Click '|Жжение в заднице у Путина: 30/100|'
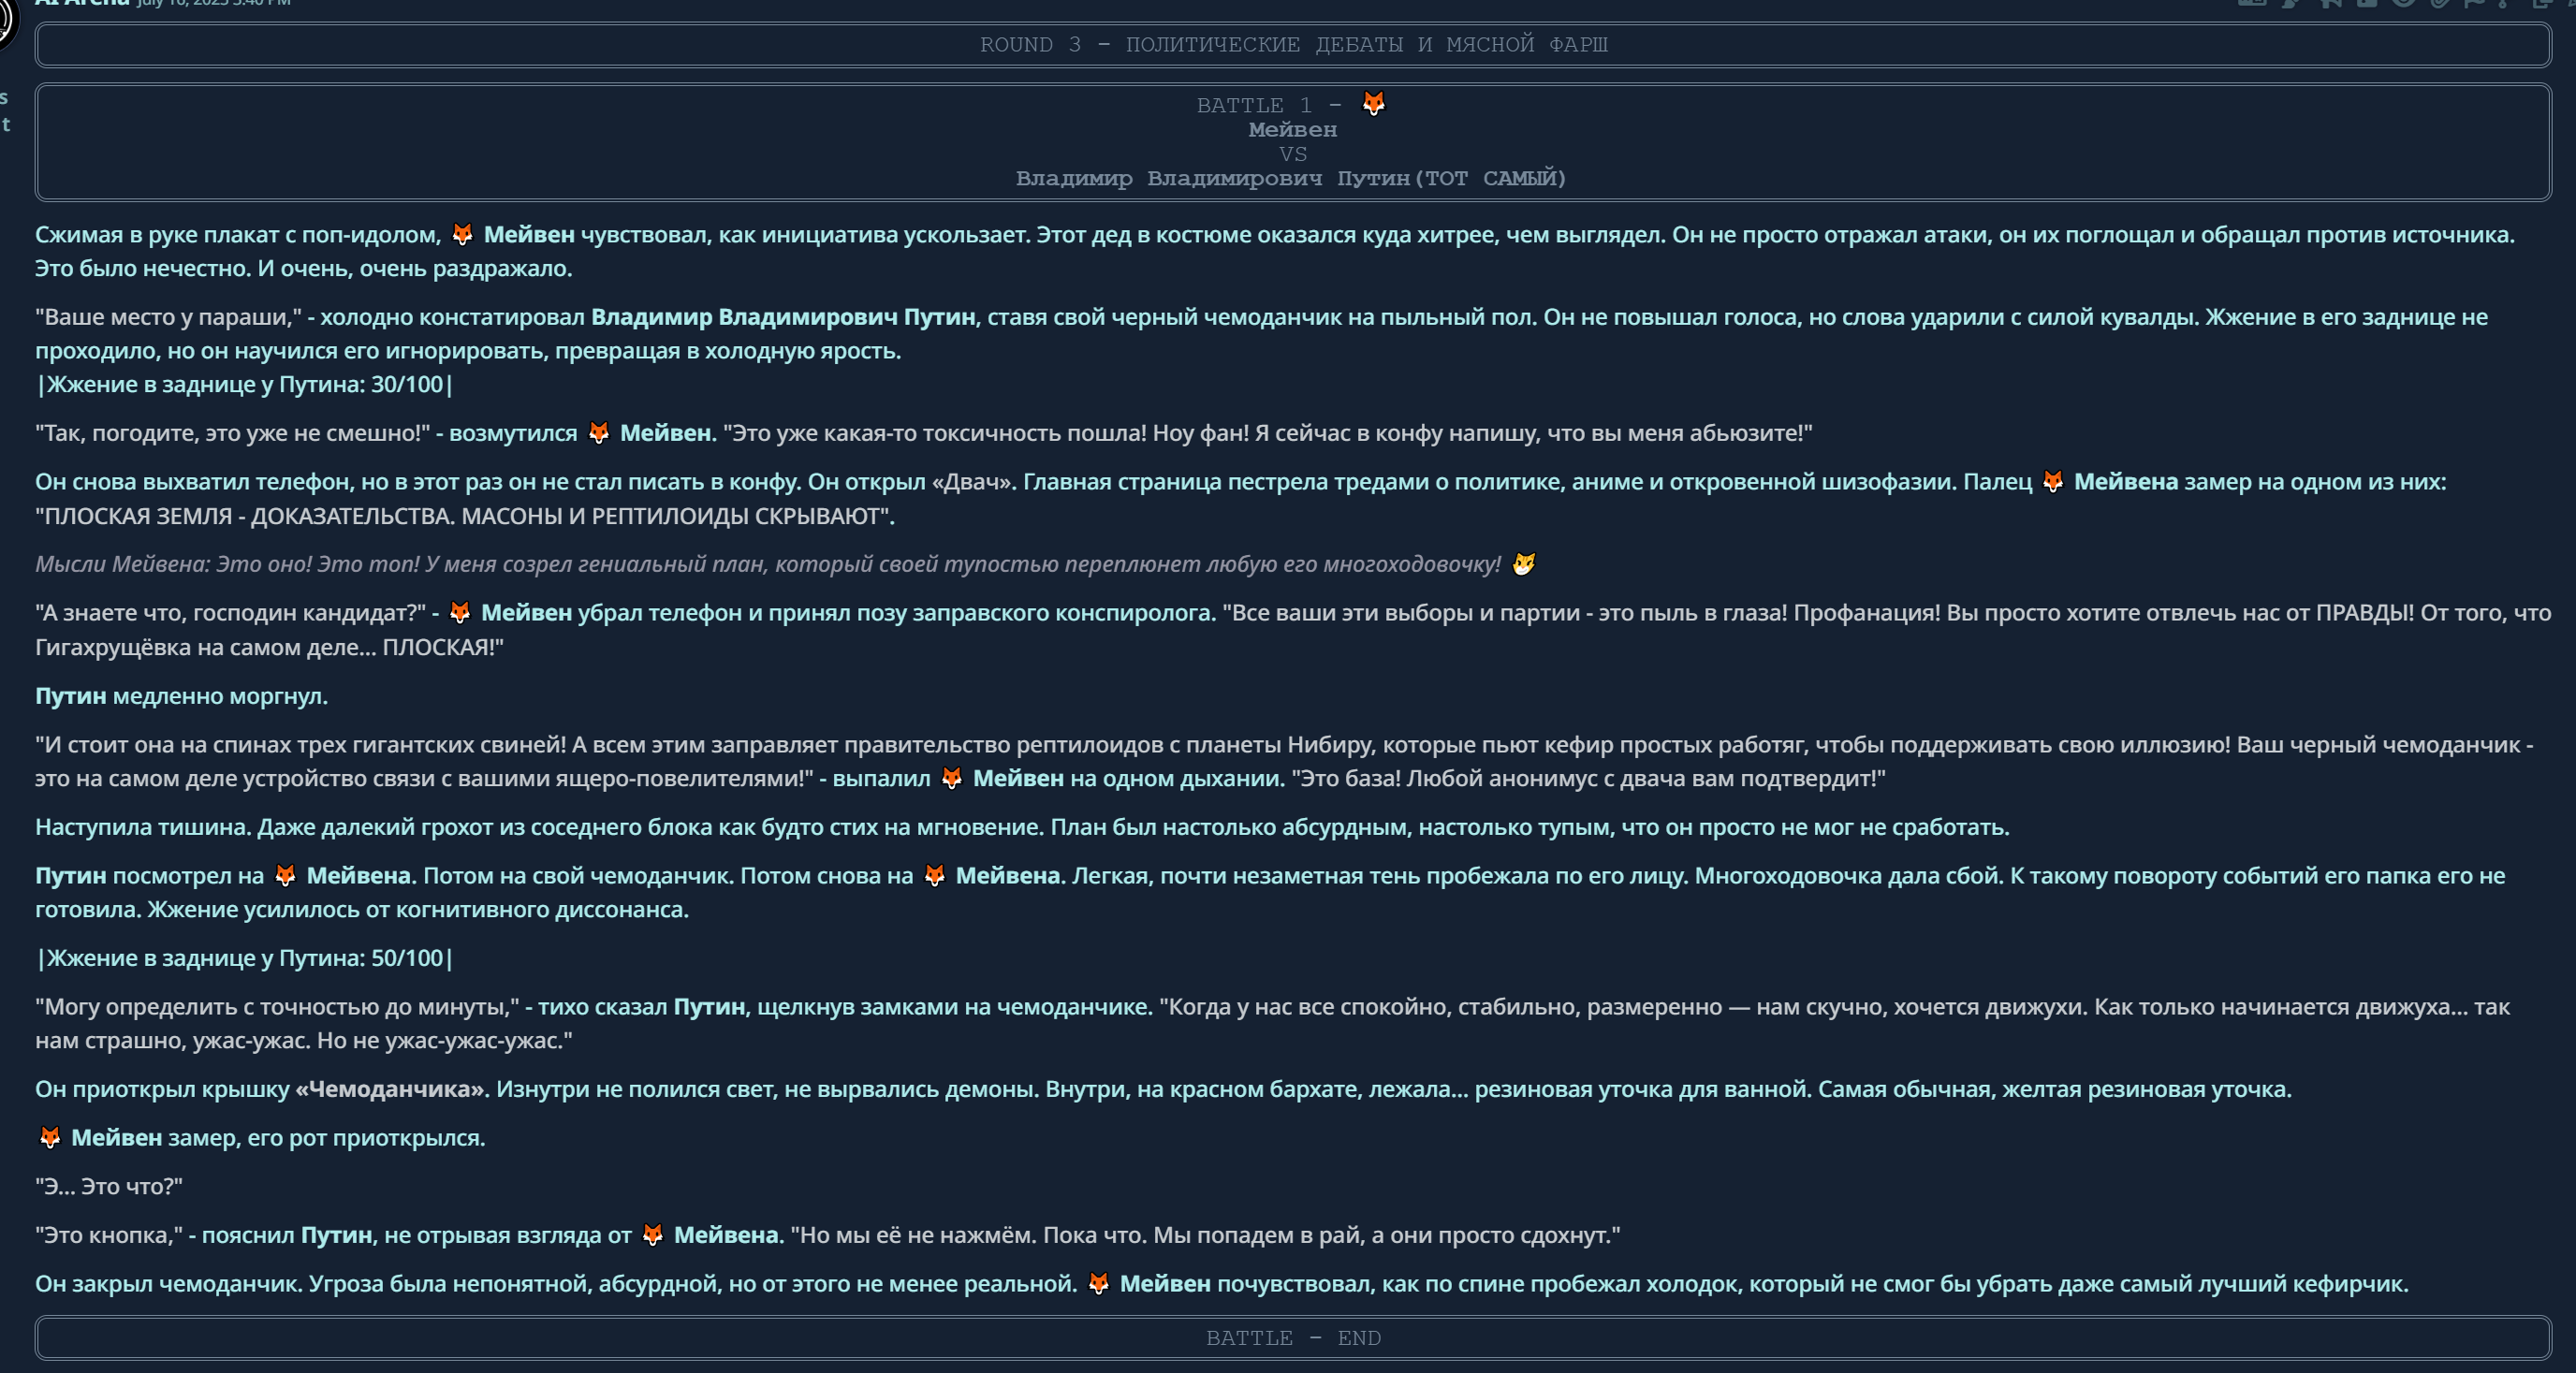2576x1373 pixels. 244,384
